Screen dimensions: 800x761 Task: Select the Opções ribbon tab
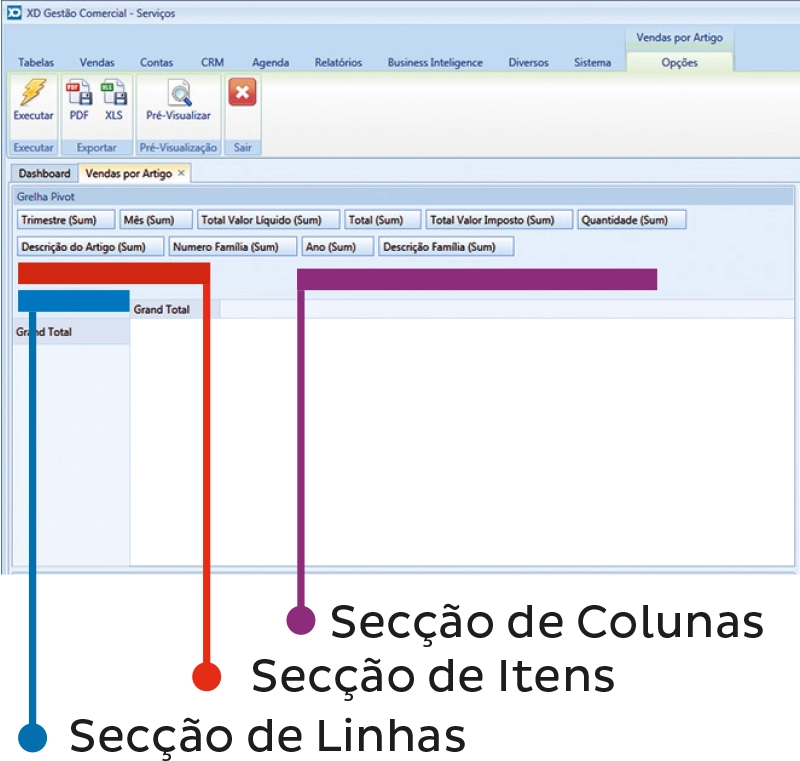click(x=680, y=62)
